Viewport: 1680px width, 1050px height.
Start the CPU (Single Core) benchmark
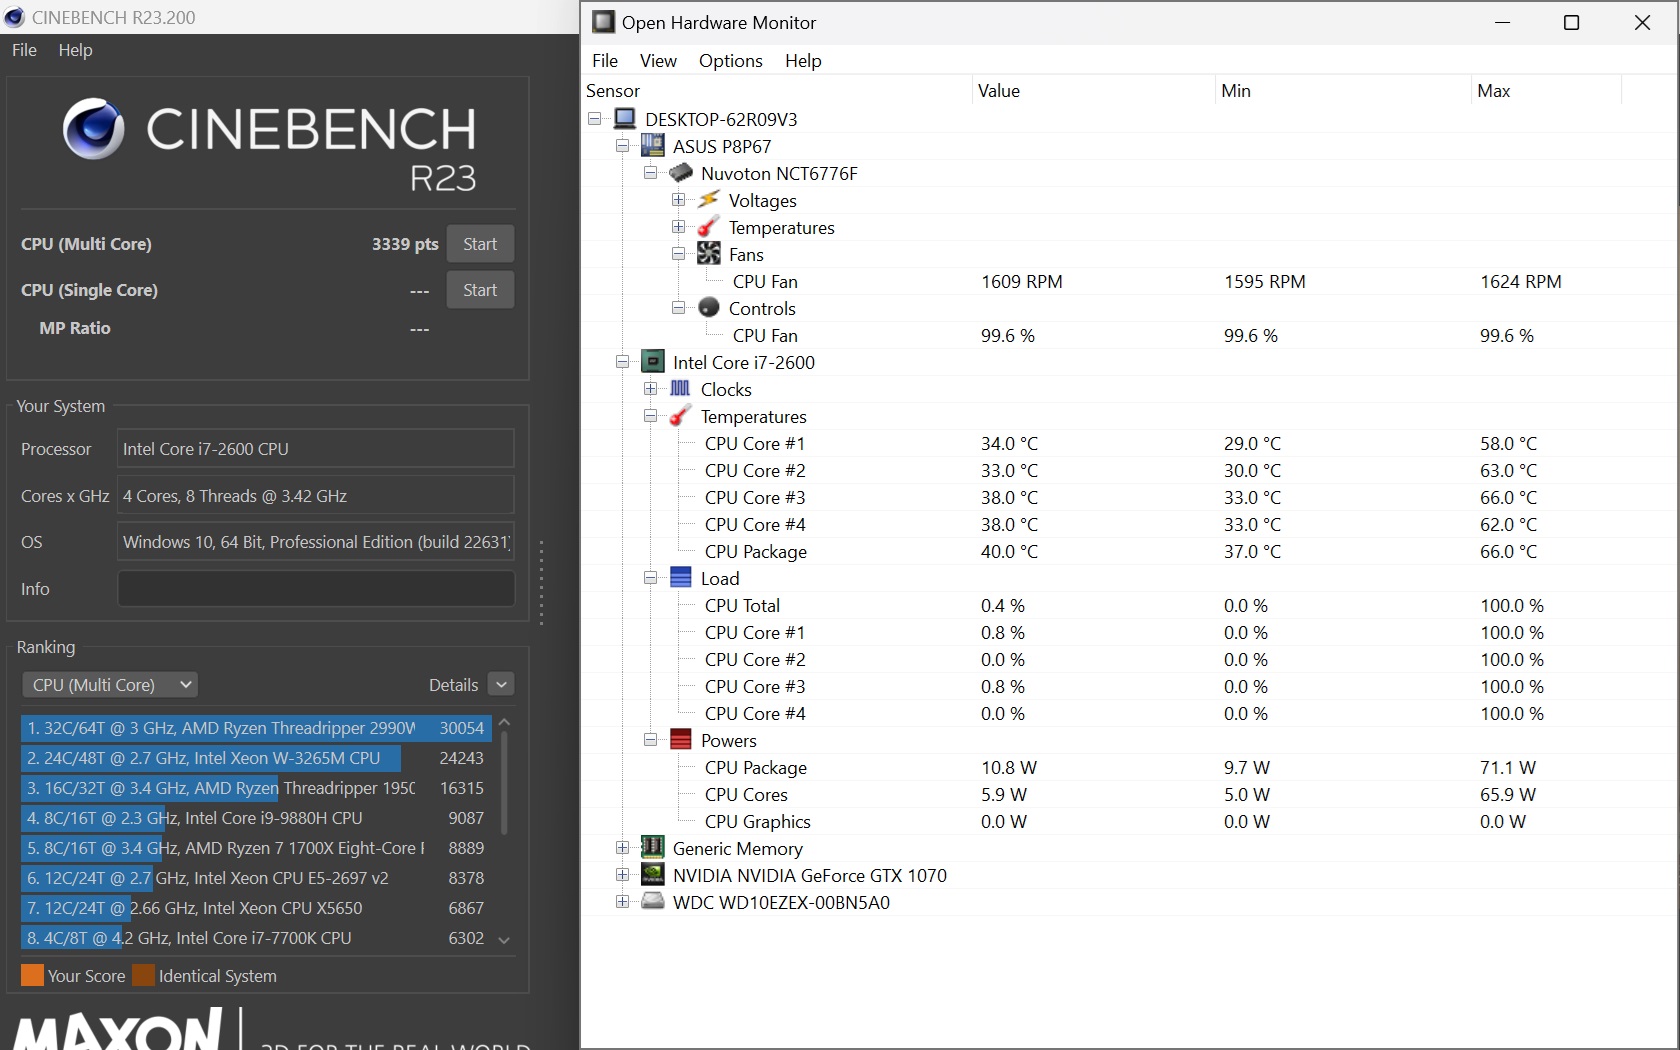480,290
